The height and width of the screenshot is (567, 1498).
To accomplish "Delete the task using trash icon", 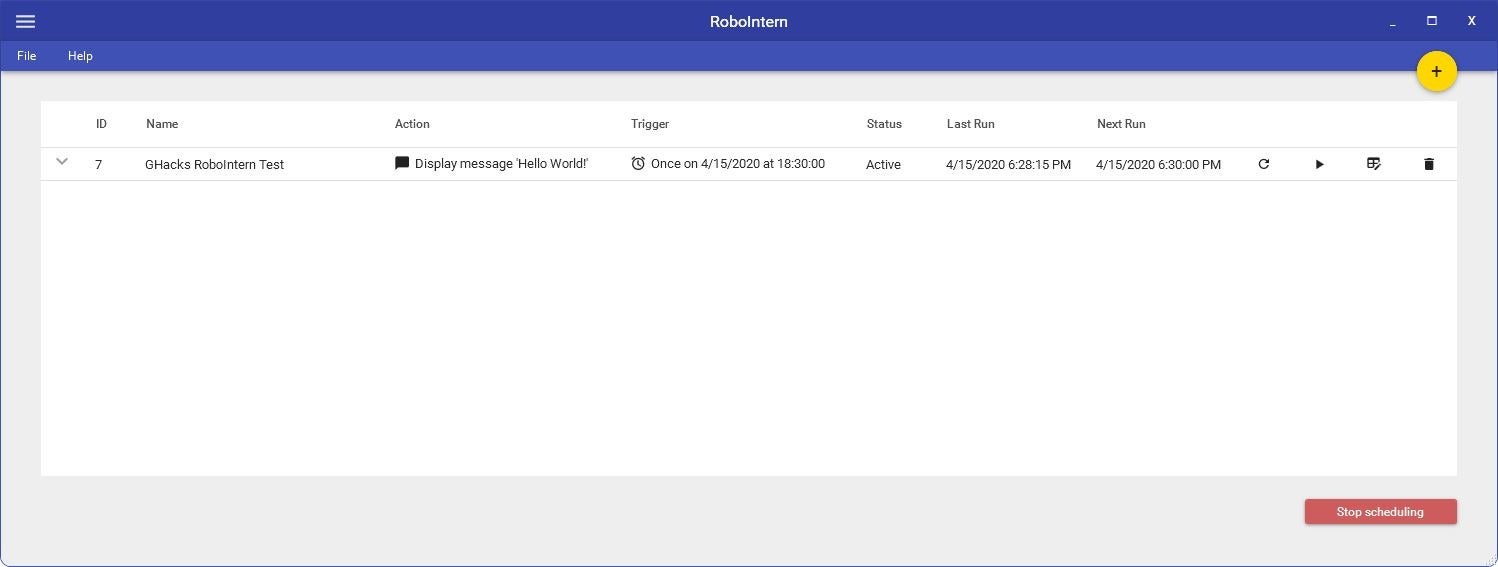I will pos(1428,164).
